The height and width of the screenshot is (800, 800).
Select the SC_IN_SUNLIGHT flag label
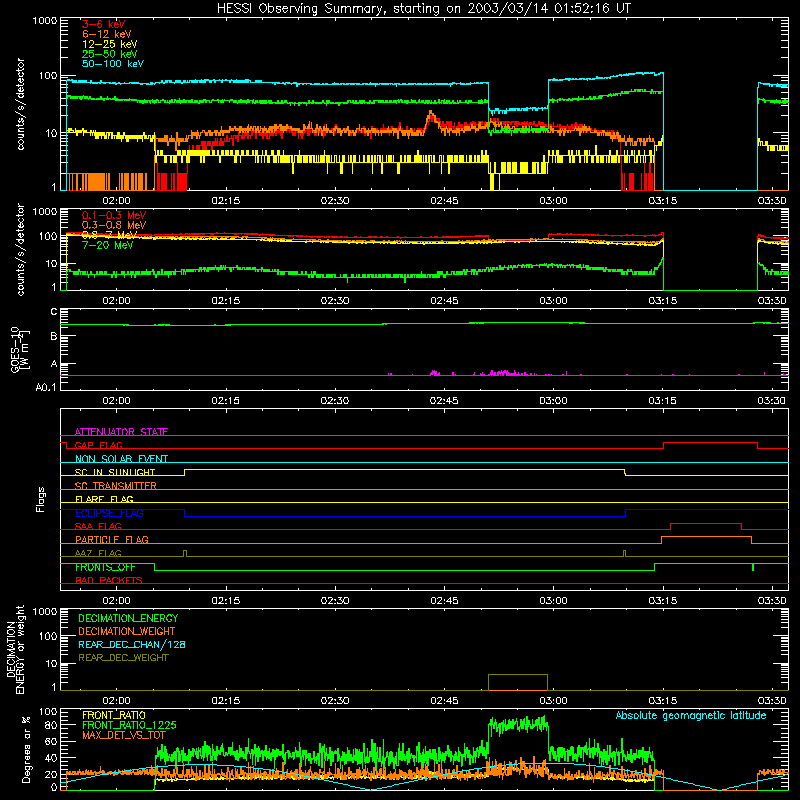pos(115,472)
